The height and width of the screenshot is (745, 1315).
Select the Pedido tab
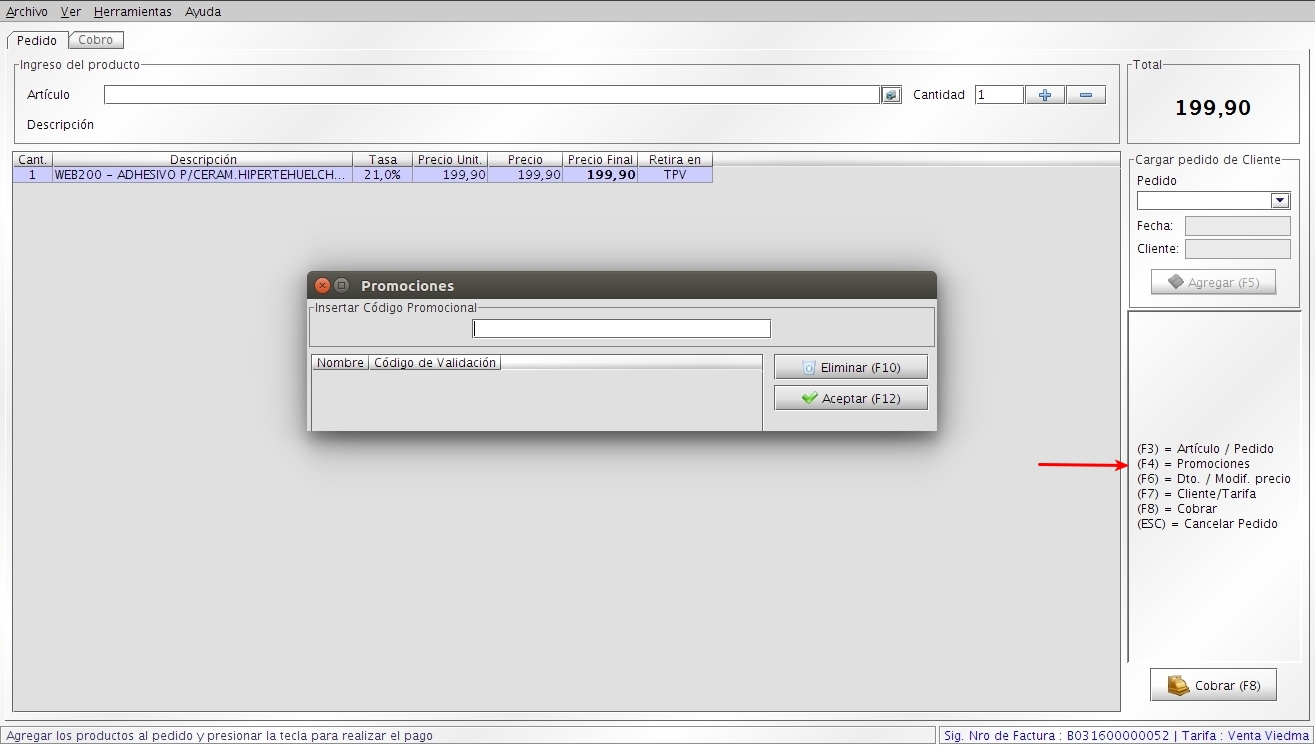point(38,40)
